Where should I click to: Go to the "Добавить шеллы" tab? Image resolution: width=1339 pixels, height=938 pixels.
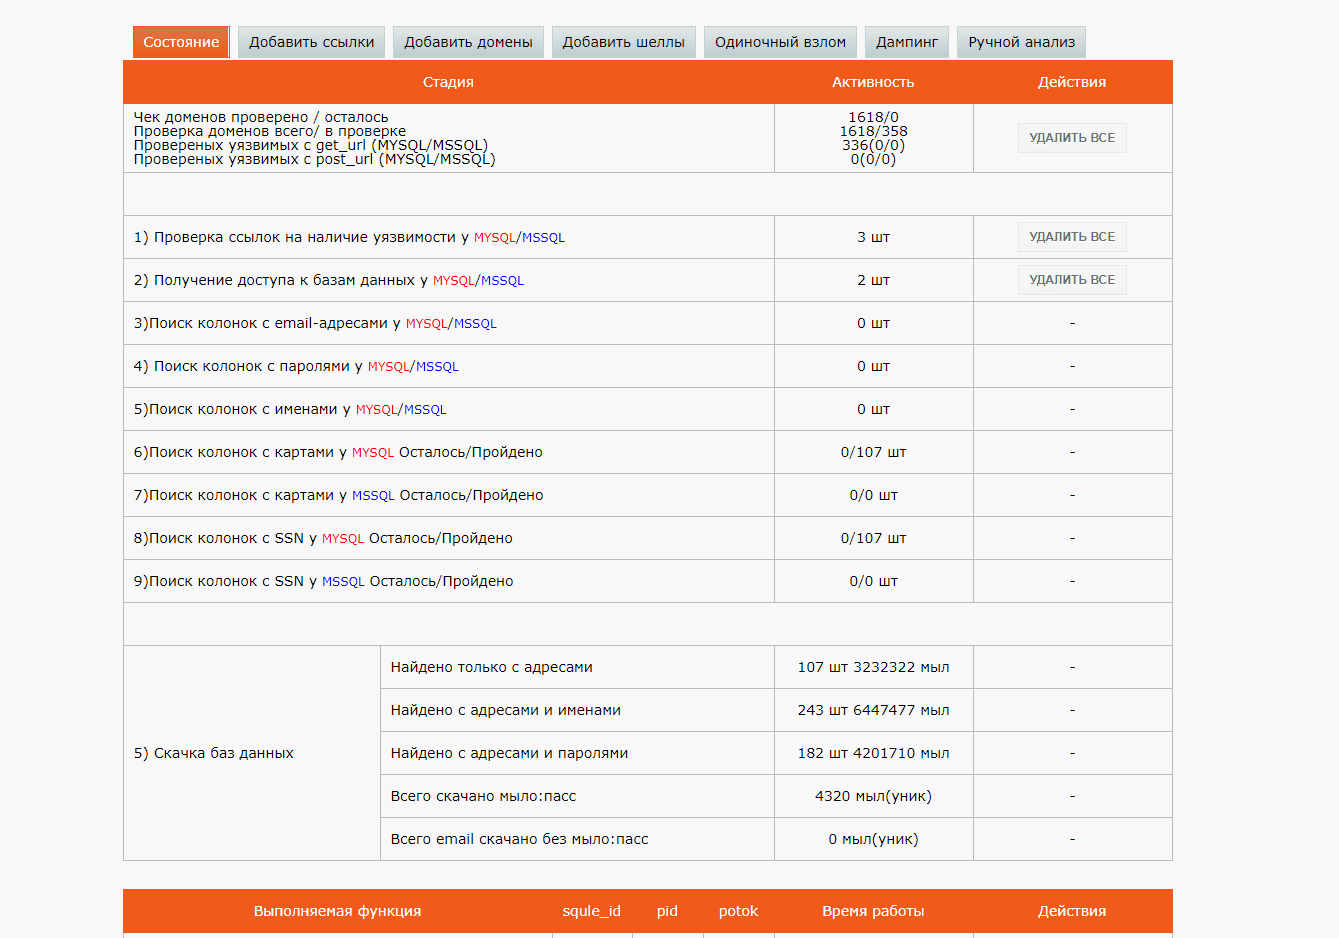(624, 42)
